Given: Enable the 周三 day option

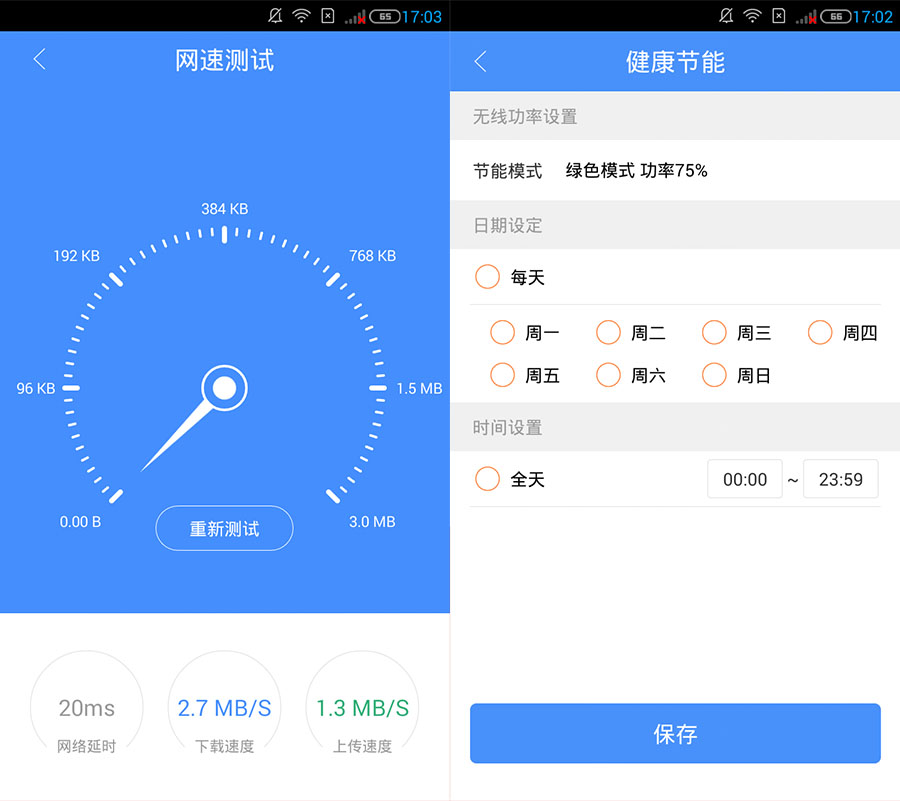Looking at the screenshot, I should pos(714,333).
